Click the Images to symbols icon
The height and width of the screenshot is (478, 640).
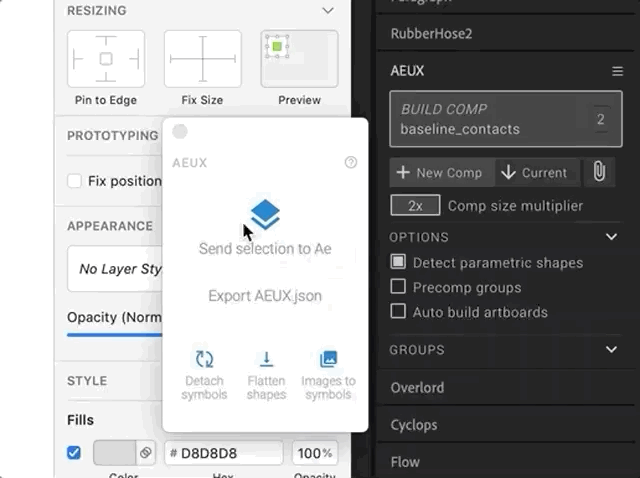click(328, 360)
